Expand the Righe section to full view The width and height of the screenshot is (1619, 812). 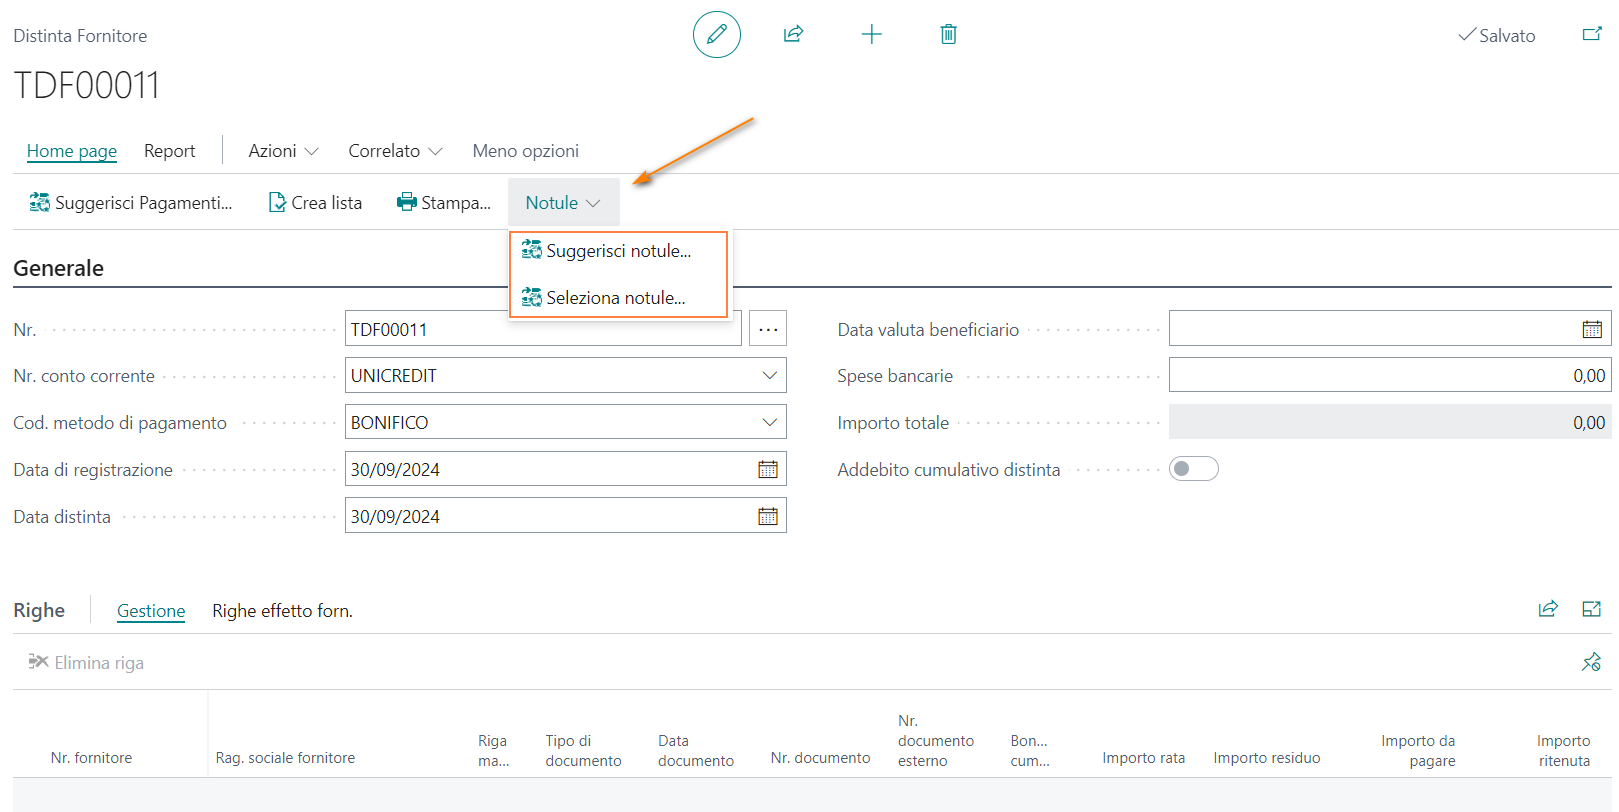[x=1591, y=609]
